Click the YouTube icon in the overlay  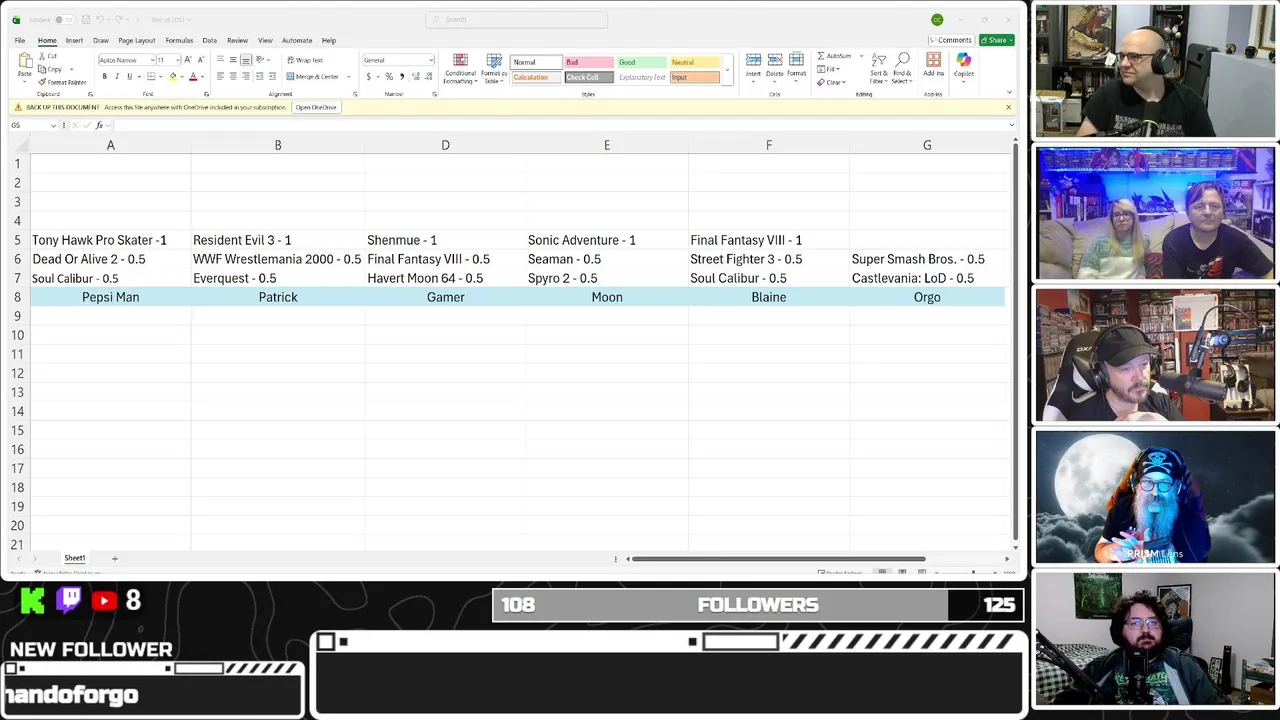coord(104,600)
